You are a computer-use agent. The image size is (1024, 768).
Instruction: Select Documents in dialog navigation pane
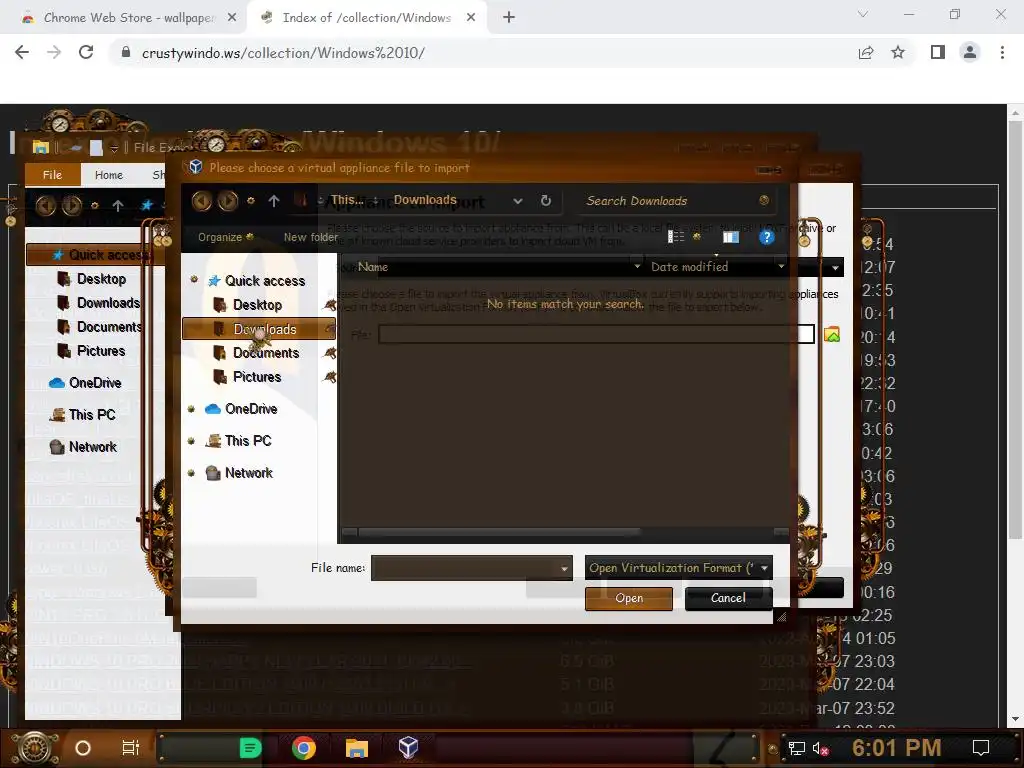266,353
